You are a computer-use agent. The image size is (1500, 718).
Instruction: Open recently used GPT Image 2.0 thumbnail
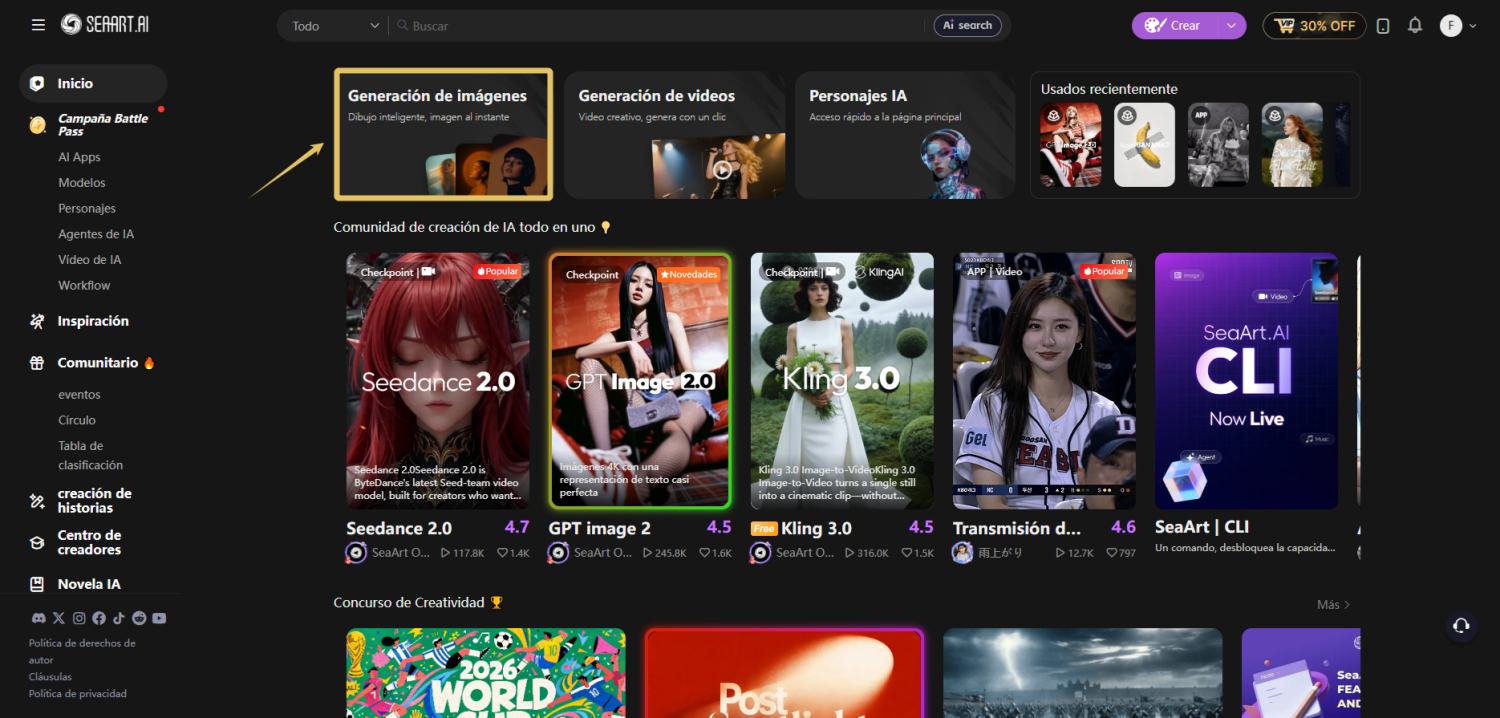click(x=1070, y=145)
